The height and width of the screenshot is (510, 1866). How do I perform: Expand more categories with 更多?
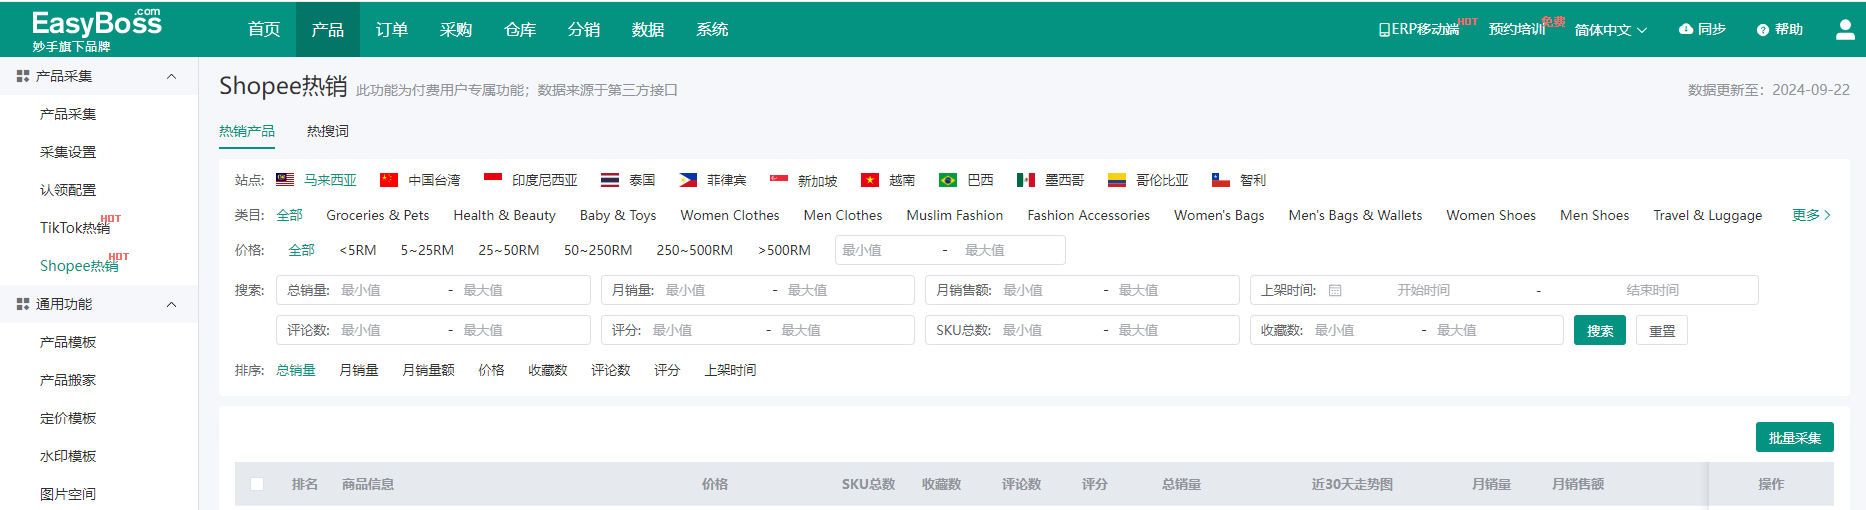click(x=1811, y=215)
